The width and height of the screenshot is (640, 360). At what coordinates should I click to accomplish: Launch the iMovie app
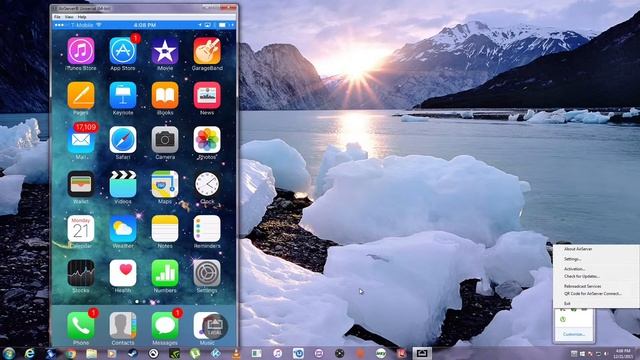point(165,51)
